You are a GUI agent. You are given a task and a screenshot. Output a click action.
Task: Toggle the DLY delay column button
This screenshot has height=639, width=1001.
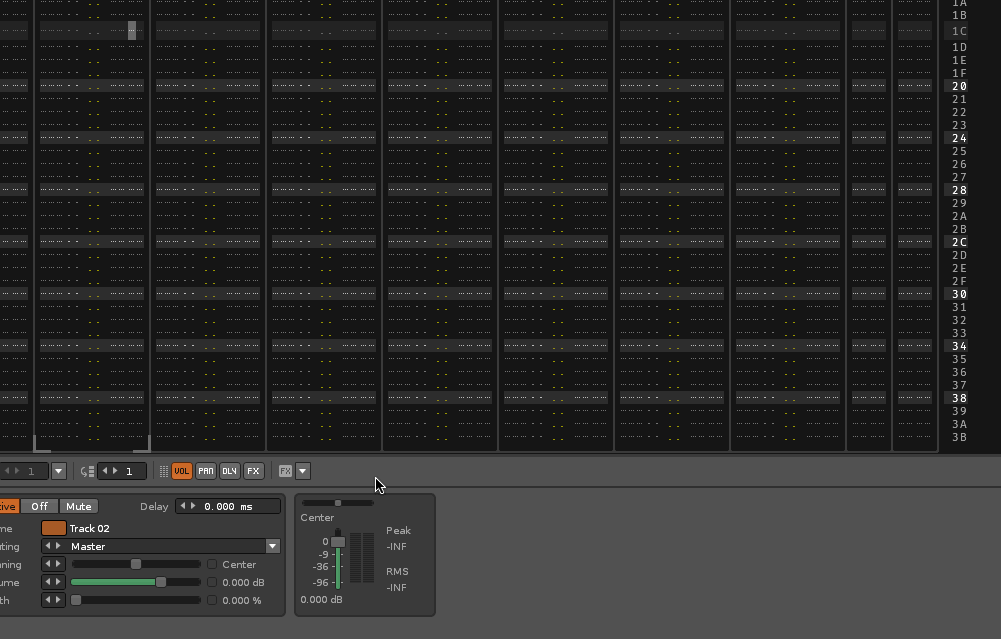coord(229,471)
